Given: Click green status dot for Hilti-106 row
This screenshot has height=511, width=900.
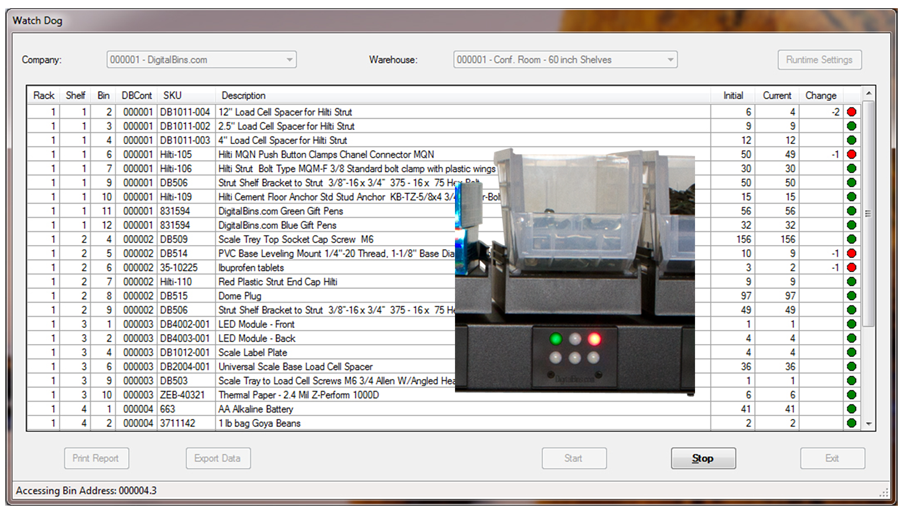Looking at the screenshot, I should tap(851, 168).
